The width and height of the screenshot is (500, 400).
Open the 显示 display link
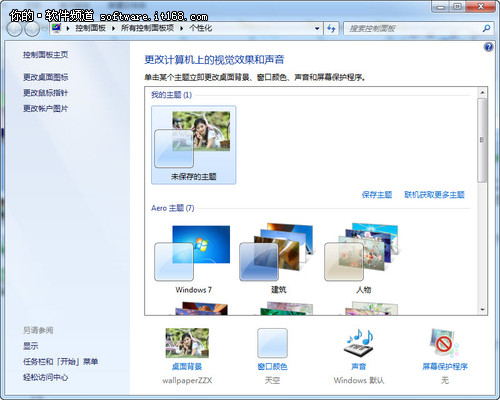click(30, 346)
